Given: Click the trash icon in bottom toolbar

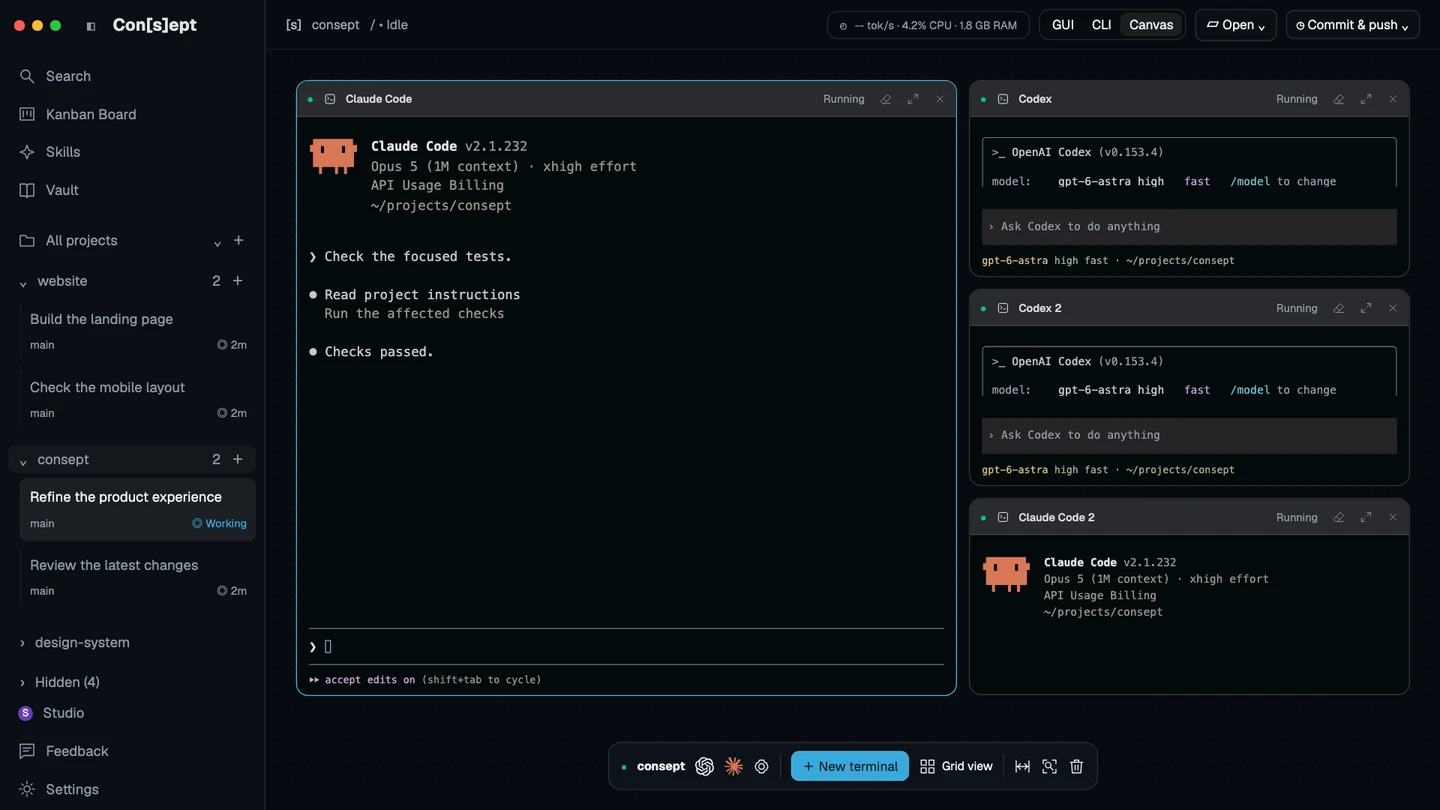Looking at the screenshot, I should pos(1077,766).
